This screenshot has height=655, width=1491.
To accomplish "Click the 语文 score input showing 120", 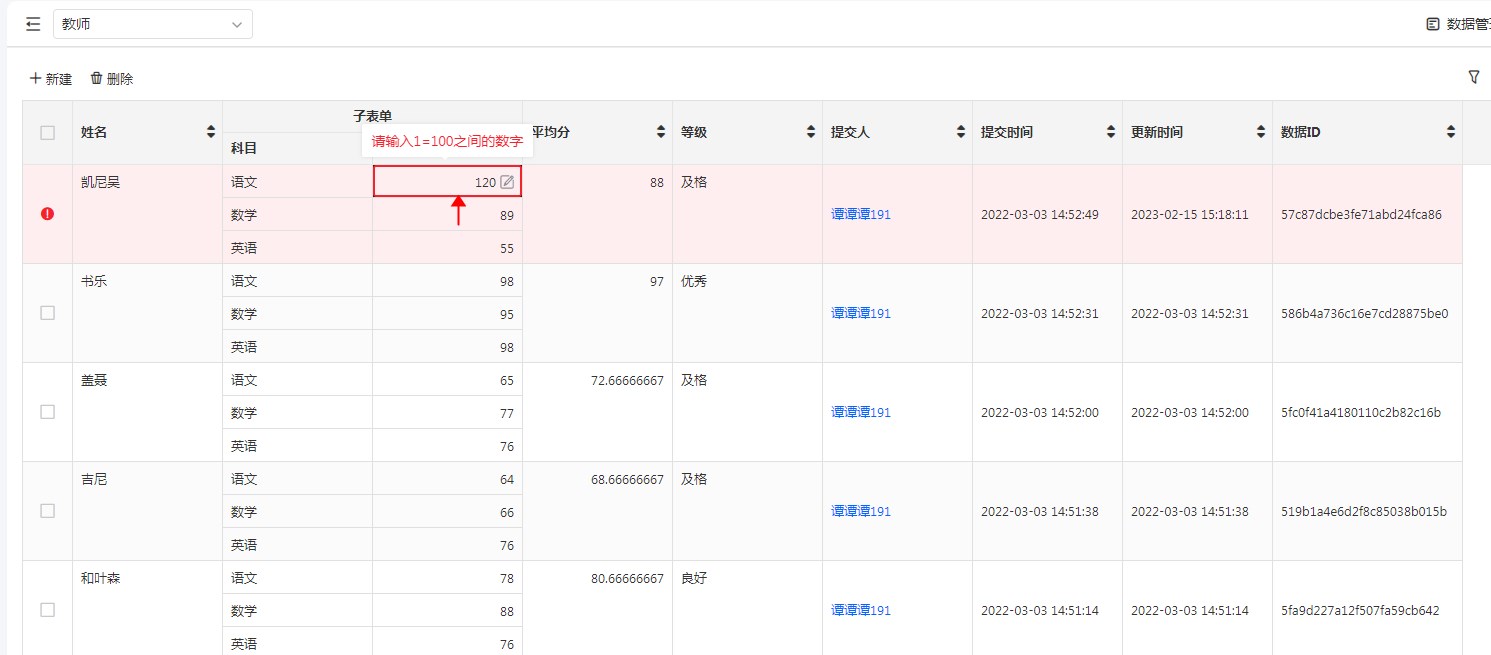I will pyautogui.click(x=440, y=182).
